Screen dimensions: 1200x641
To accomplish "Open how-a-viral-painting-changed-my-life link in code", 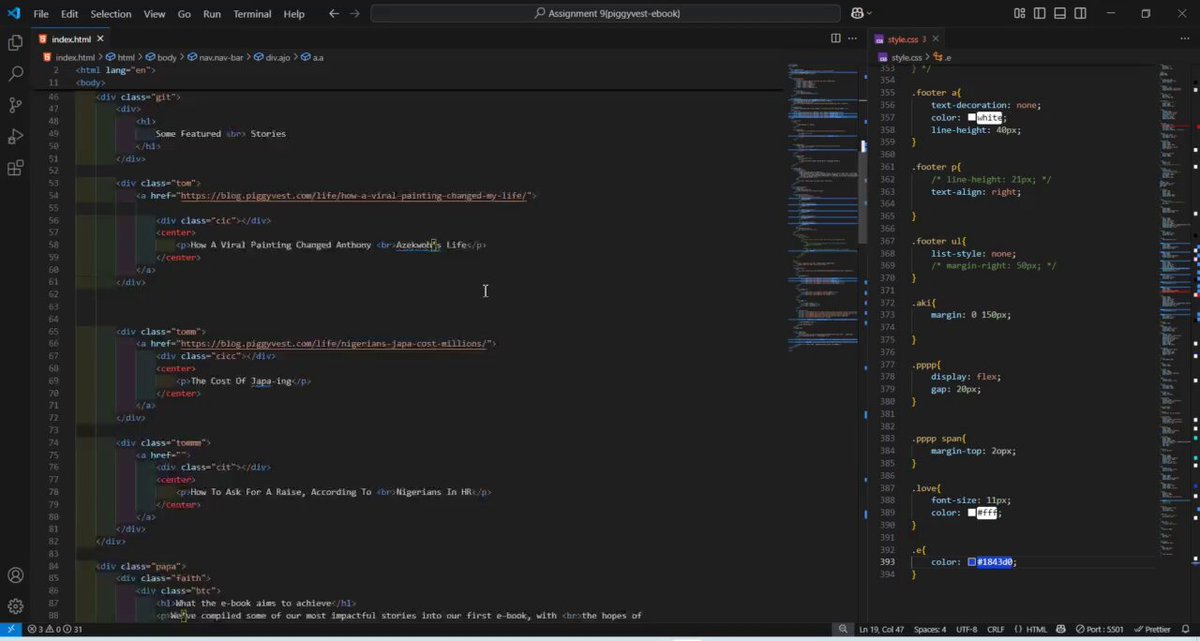I will (355, 196).
